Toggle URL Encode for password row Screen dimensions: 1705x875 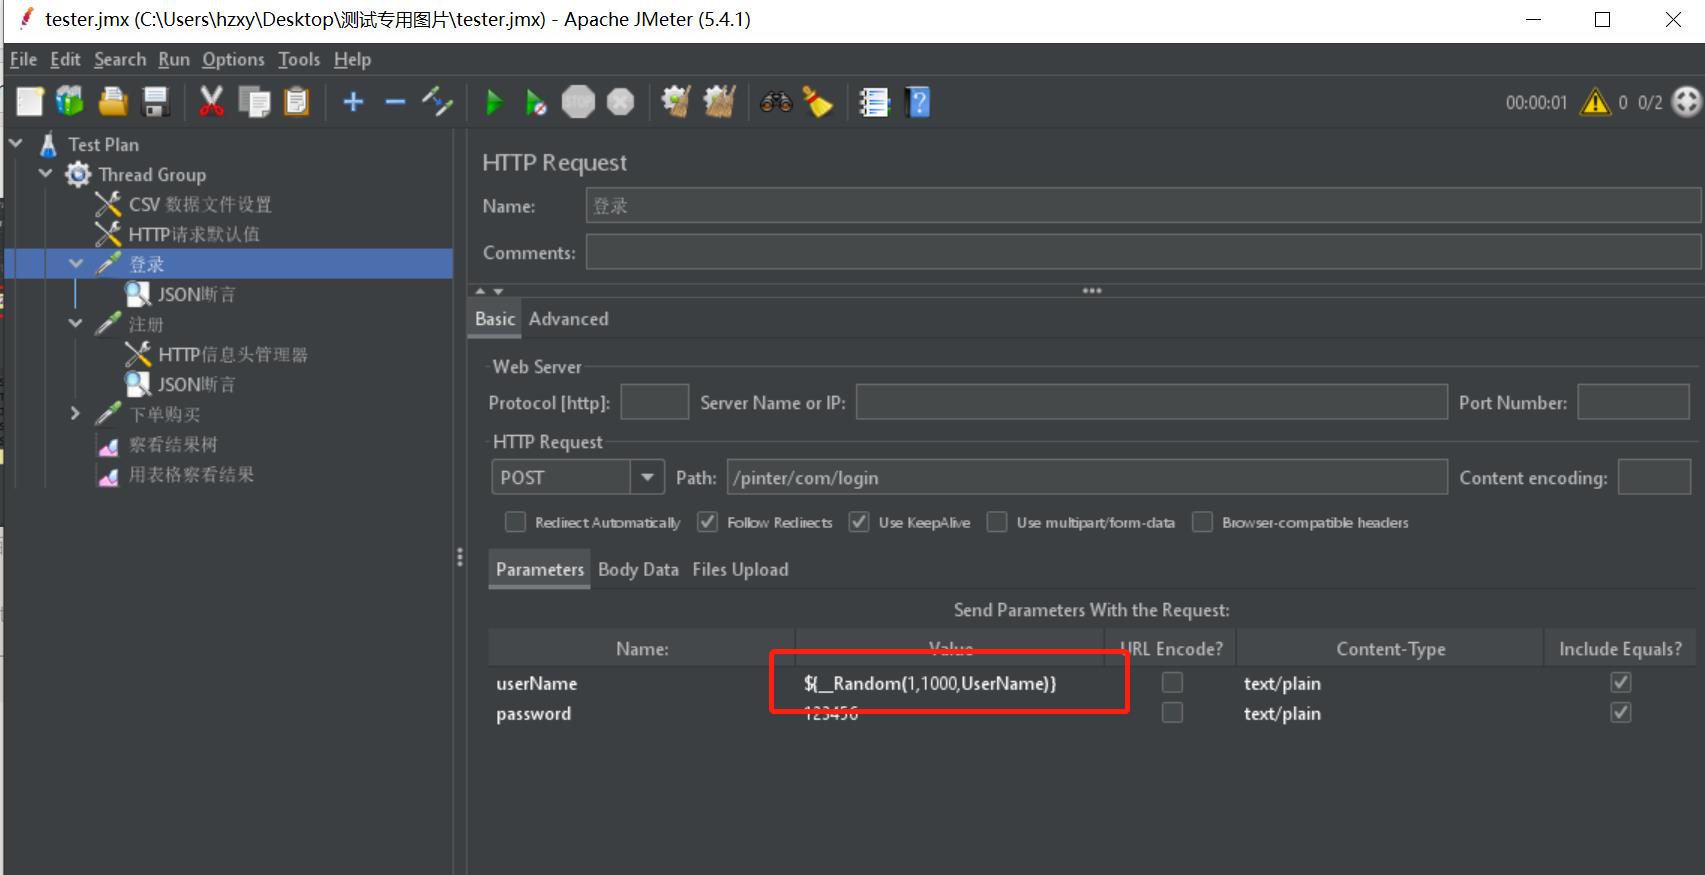(x=1172, y=712)
